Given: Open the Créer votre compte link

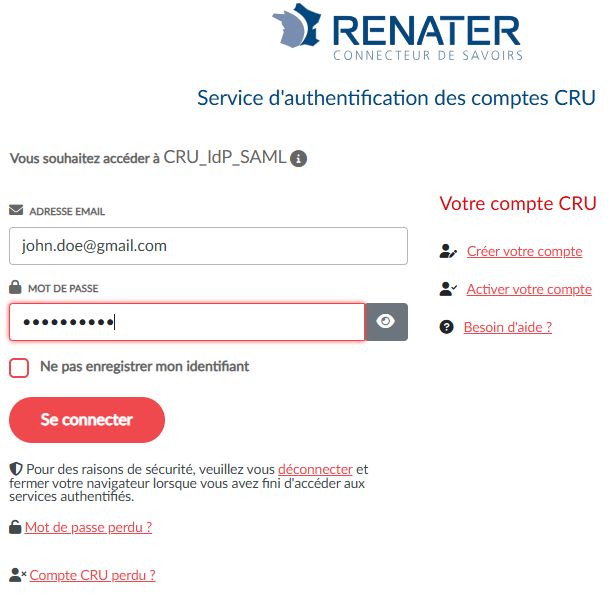Looking at the screenshot, I should (524, 252).
